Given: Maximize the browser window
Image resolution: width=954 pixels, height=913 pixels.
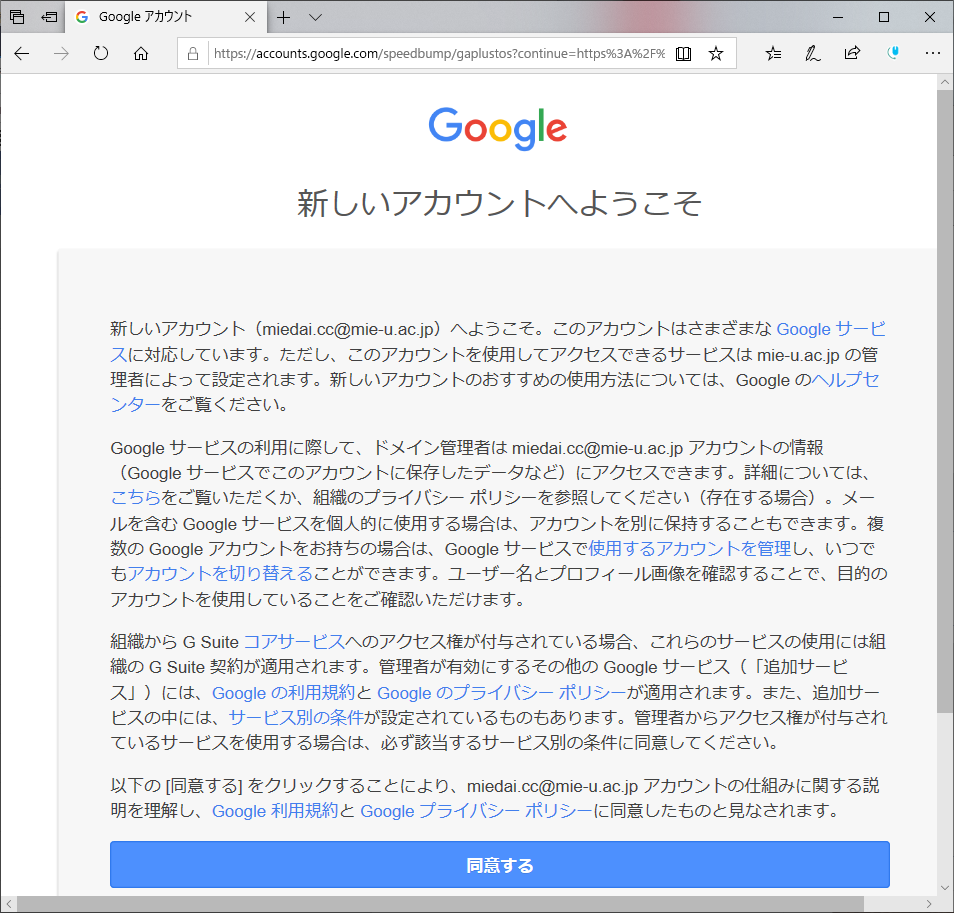Looking at the screenshot, I should coord(884,17).
